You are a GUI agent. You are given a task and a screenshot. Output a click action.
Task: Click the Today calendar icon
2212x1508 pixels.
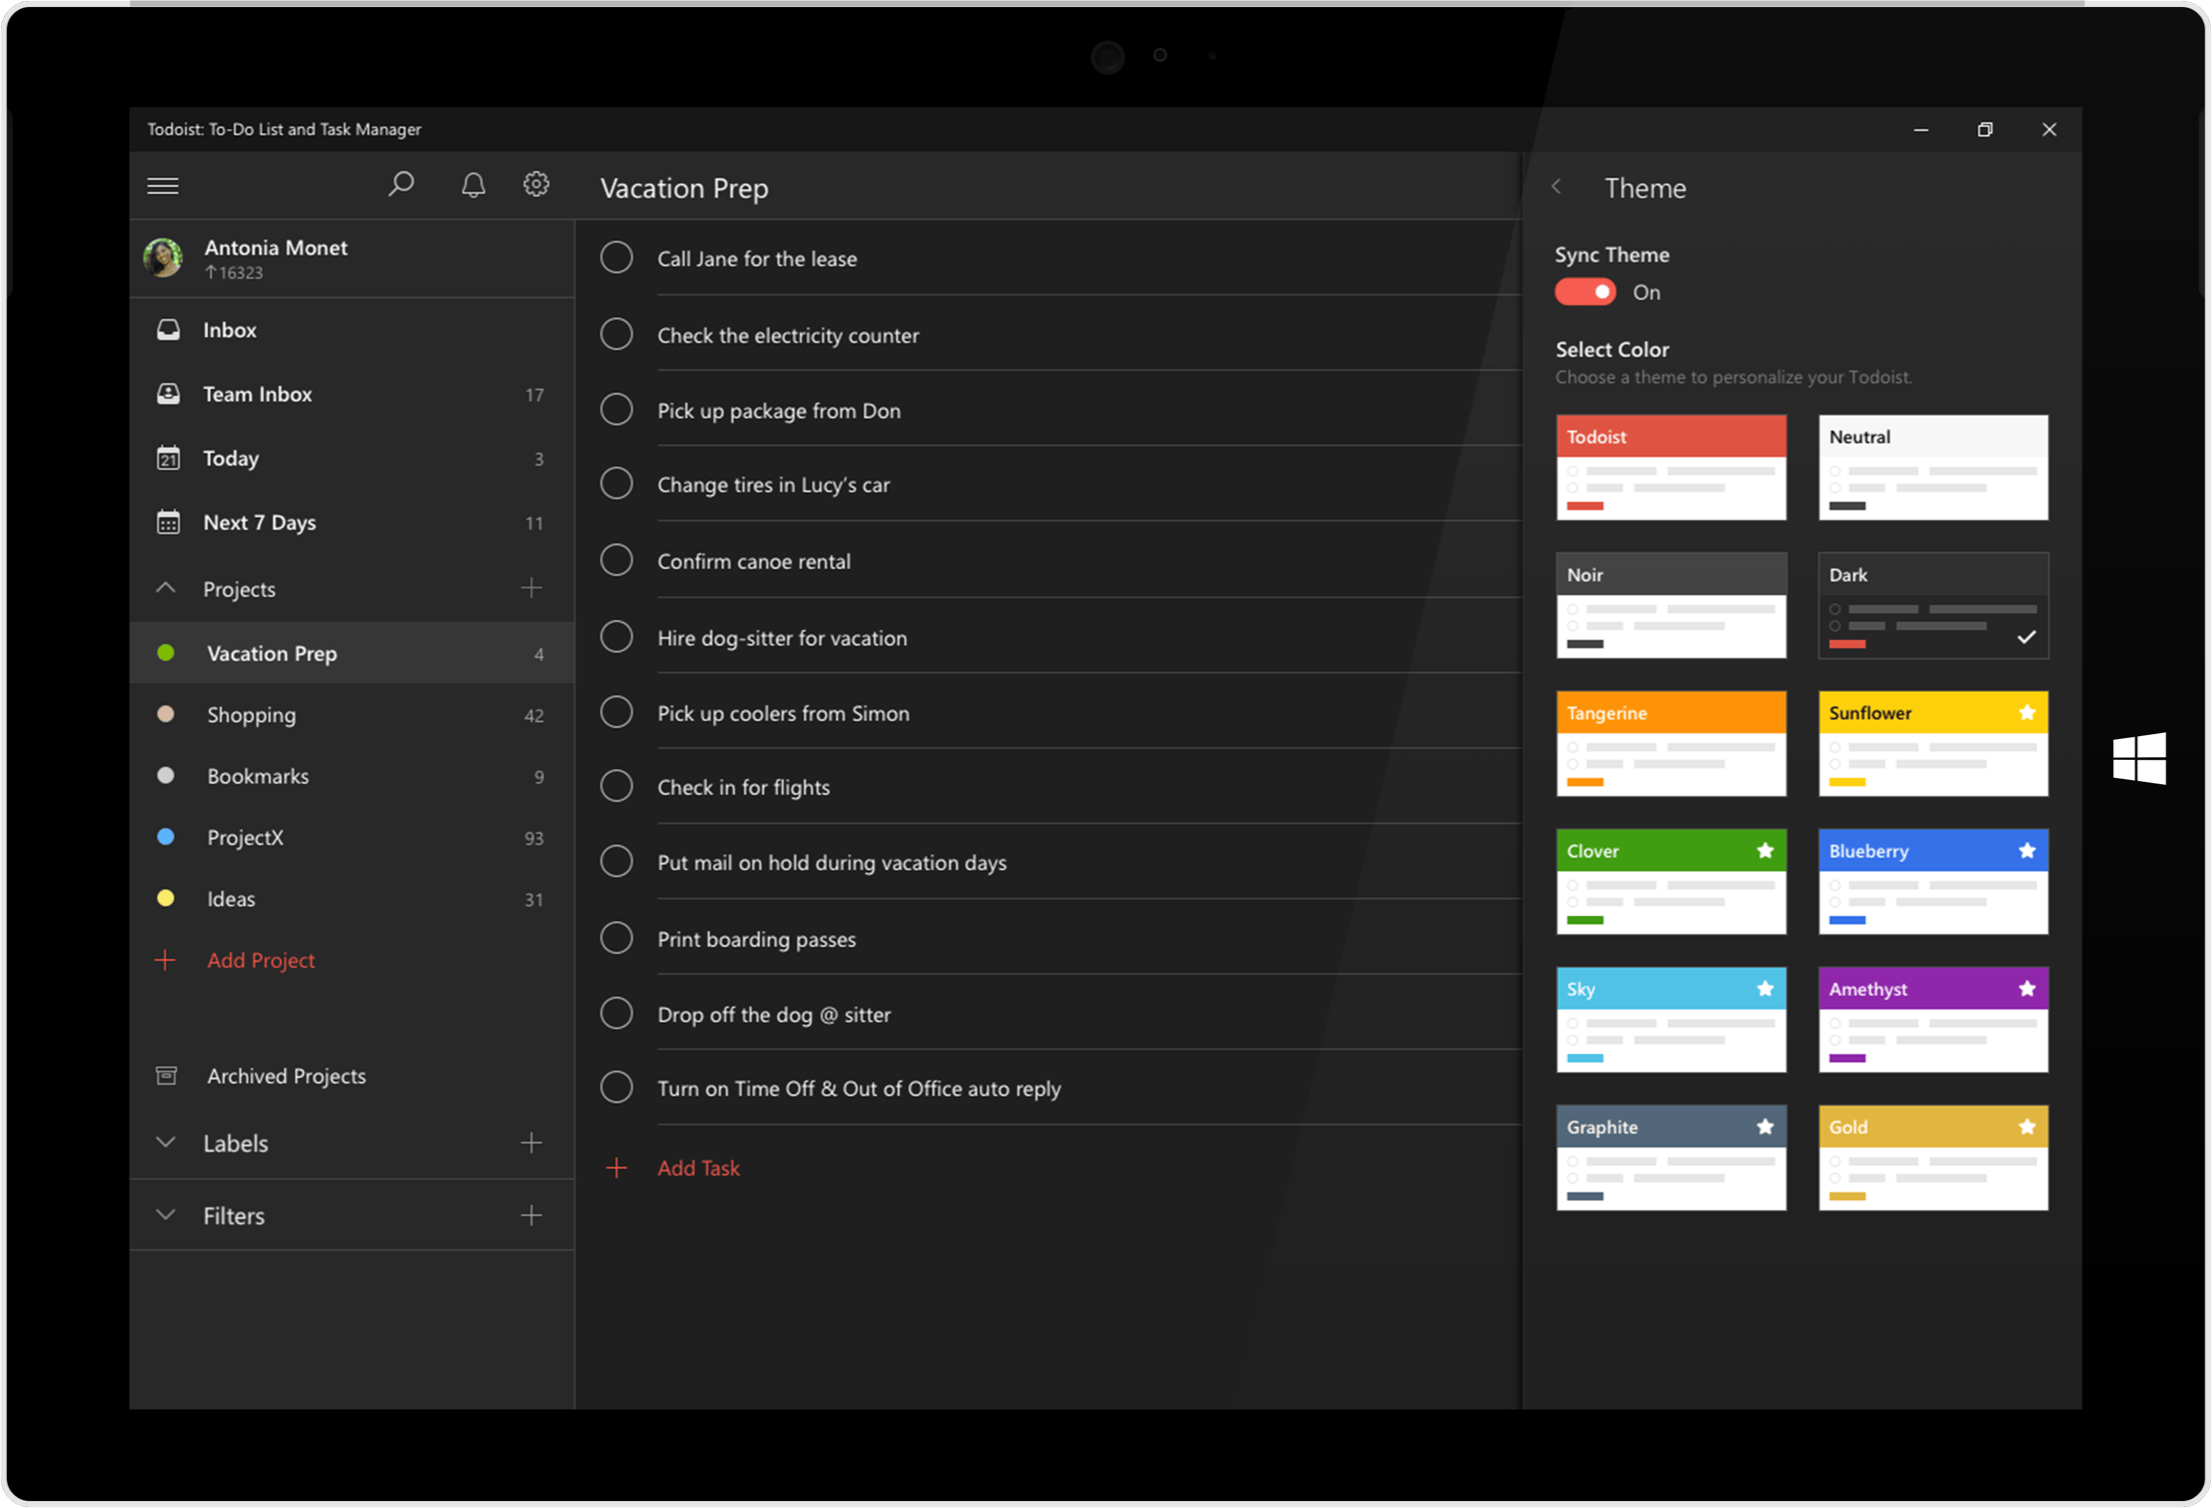[x=168, y=458]
